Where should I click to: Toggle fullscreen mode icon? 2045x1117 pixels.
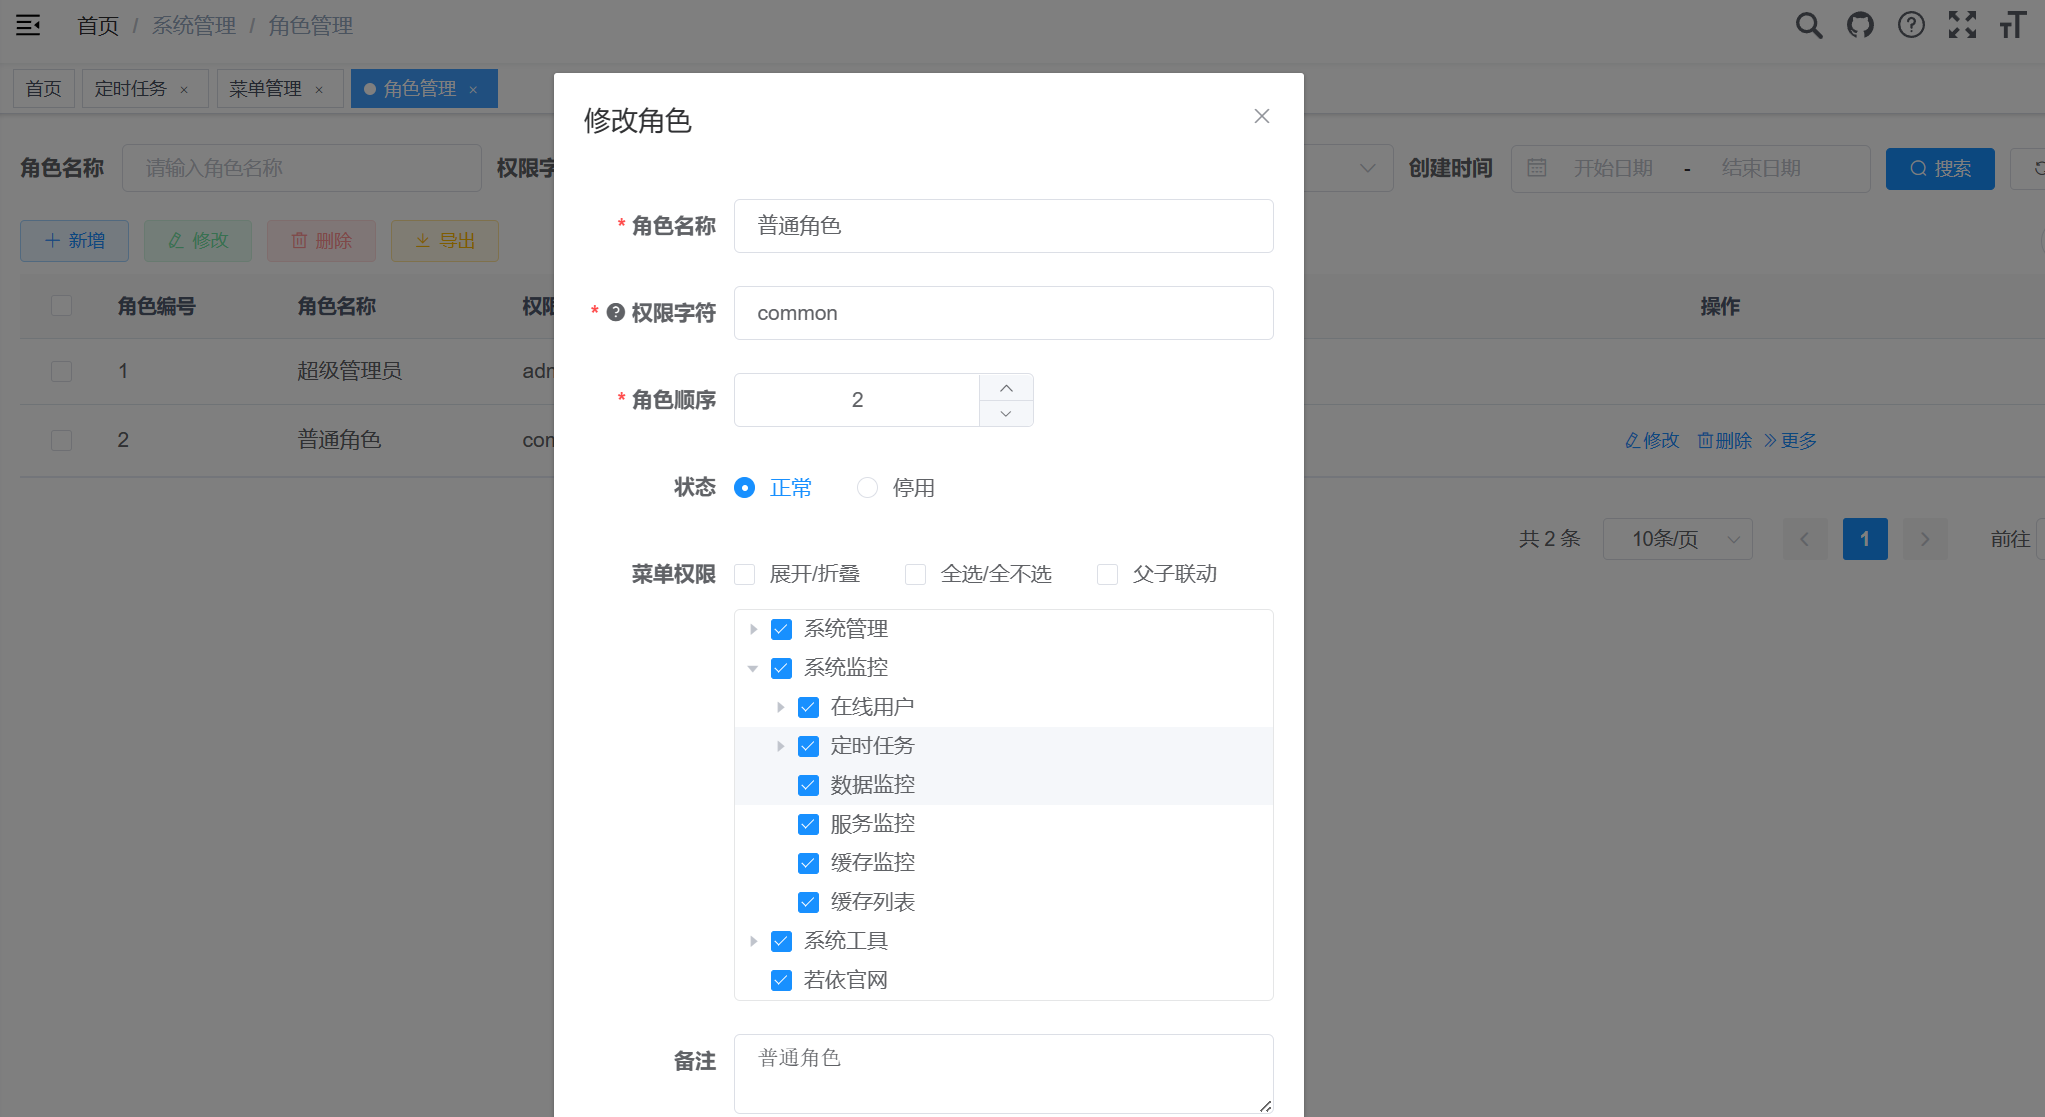pyautogui.click(x=1962, y=25)
